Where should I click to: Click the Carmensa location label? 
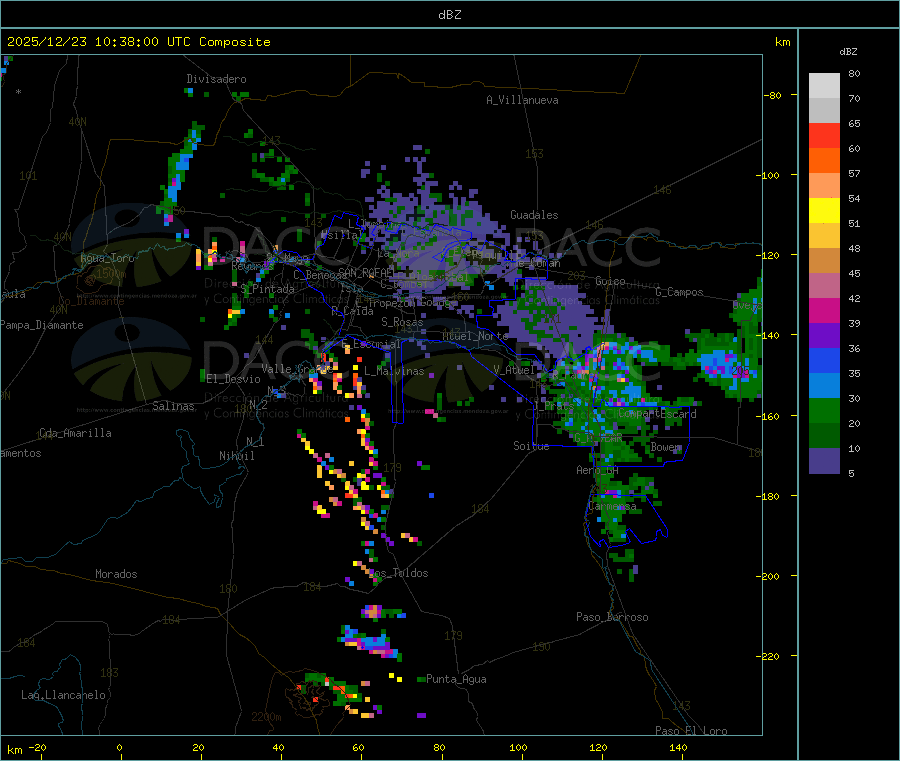(x=612, y=506)
